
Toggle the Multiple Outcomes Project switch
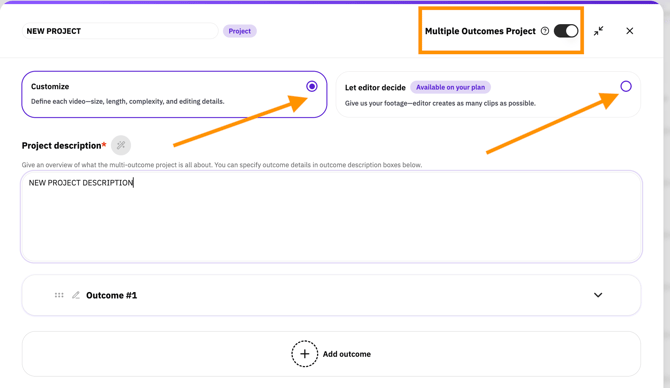coord(566,31)
